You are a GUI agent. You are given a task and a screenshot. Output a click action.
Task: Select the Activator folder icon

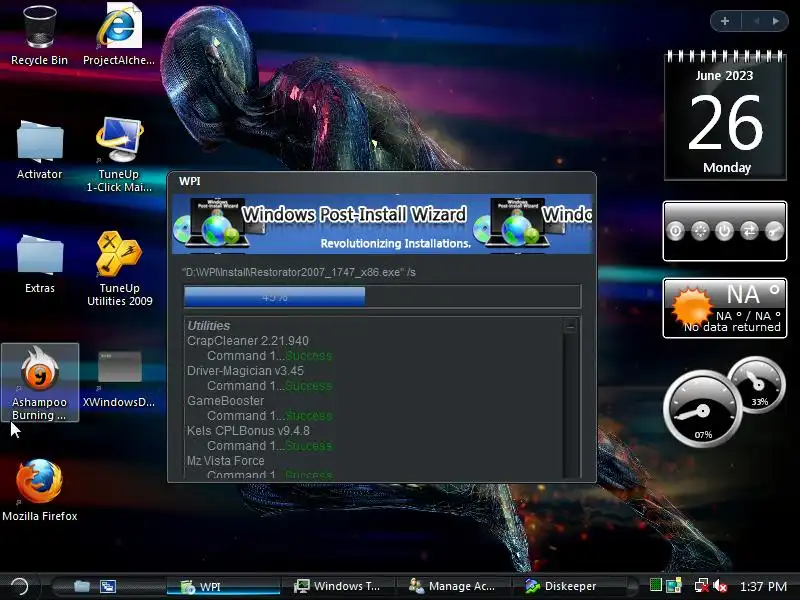[40, 149]
